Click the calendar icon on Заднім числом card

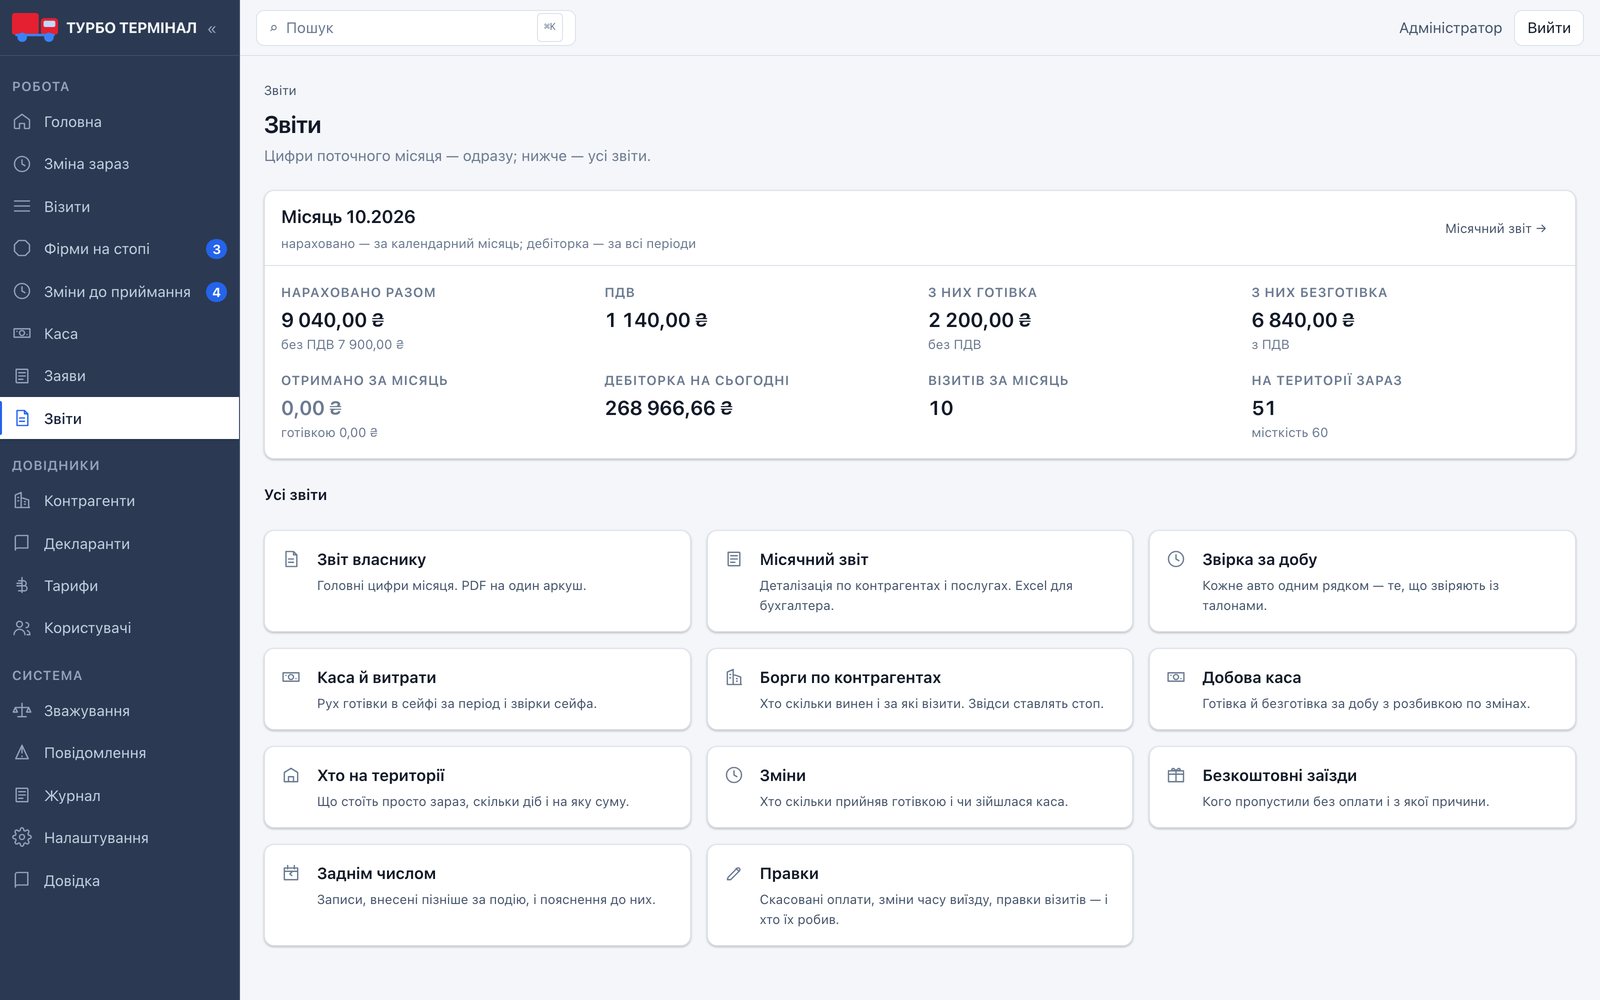coord(291,874)
